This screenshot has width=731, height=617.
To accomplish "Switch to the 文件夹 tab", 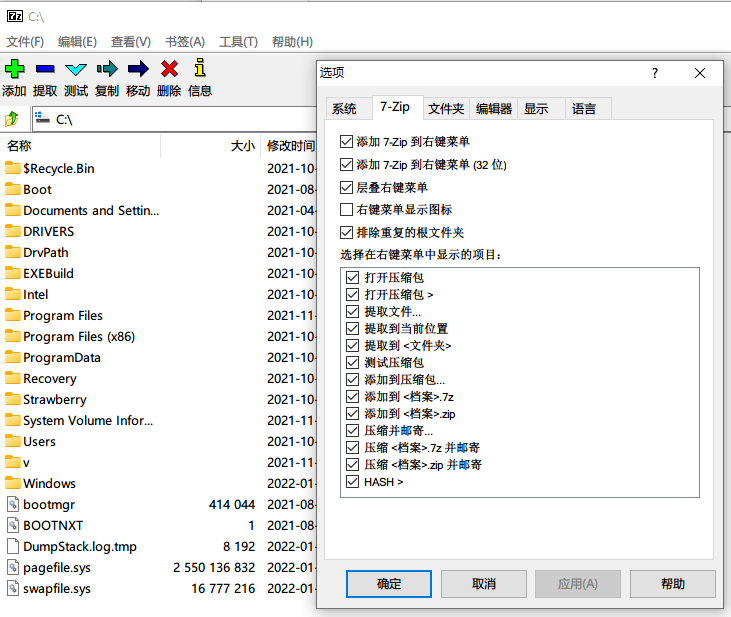I will 446,109.
